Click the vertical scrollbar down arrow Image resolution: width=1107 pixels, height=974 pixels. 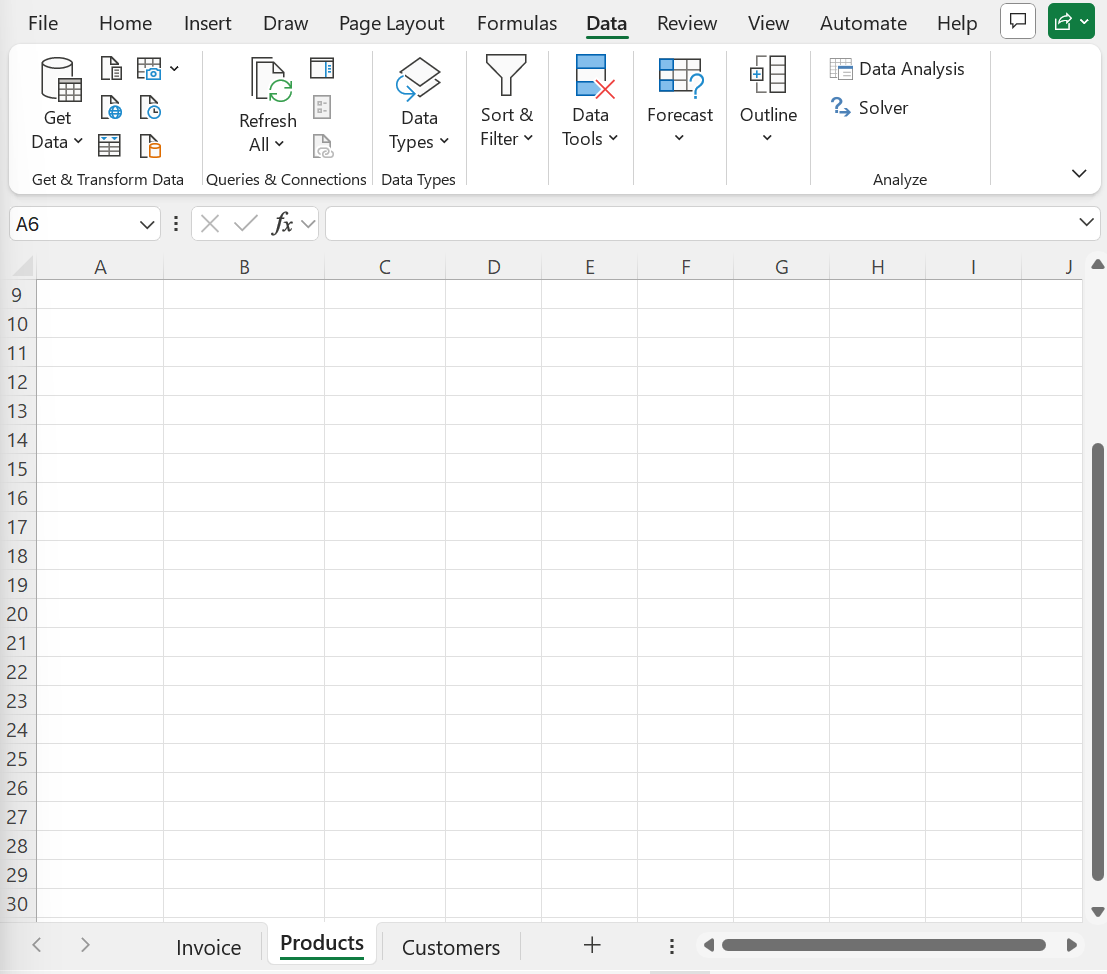1097,912
